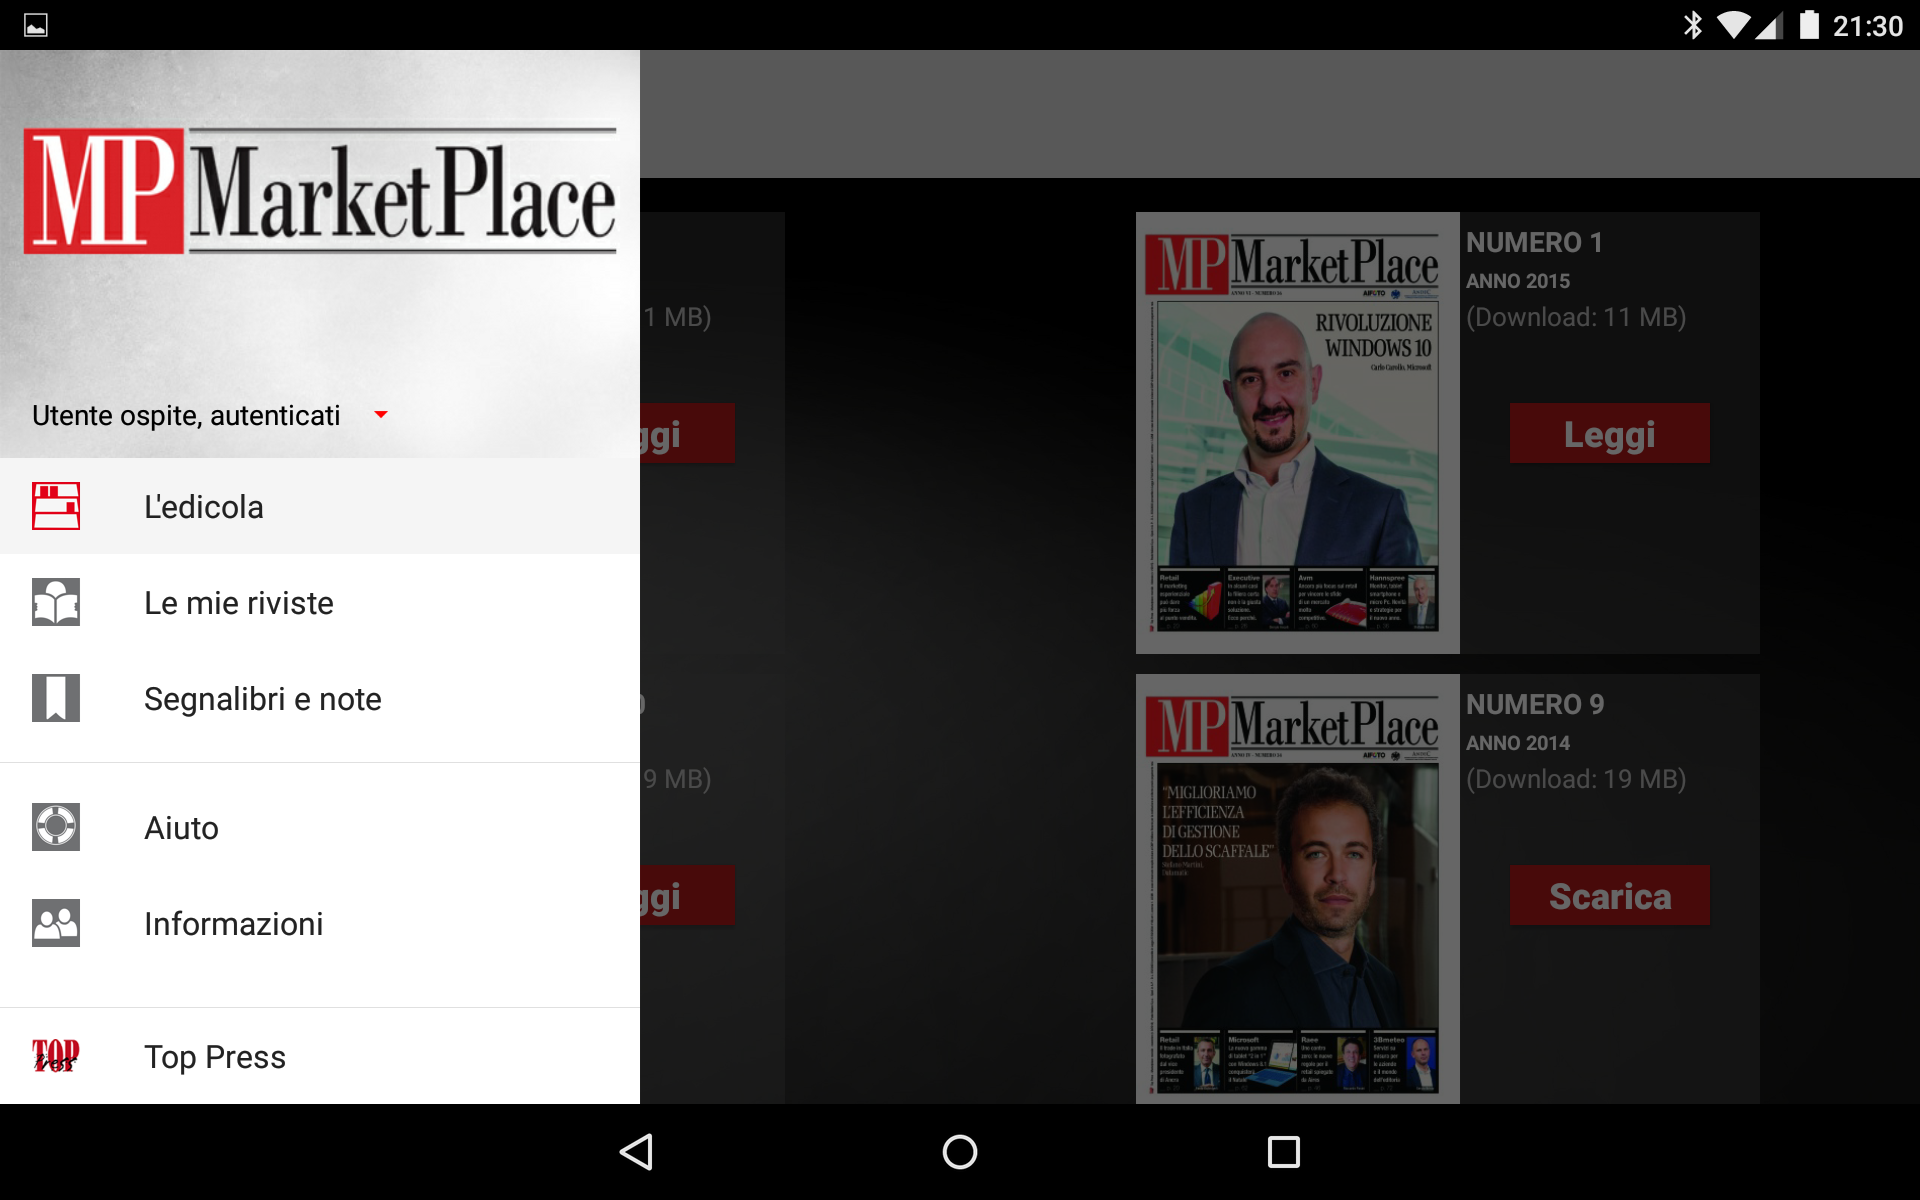The width and height of the screenshot is (1920, 1200).
Task: Tap the Android home circle icon
Action: tap(960, 1152)
